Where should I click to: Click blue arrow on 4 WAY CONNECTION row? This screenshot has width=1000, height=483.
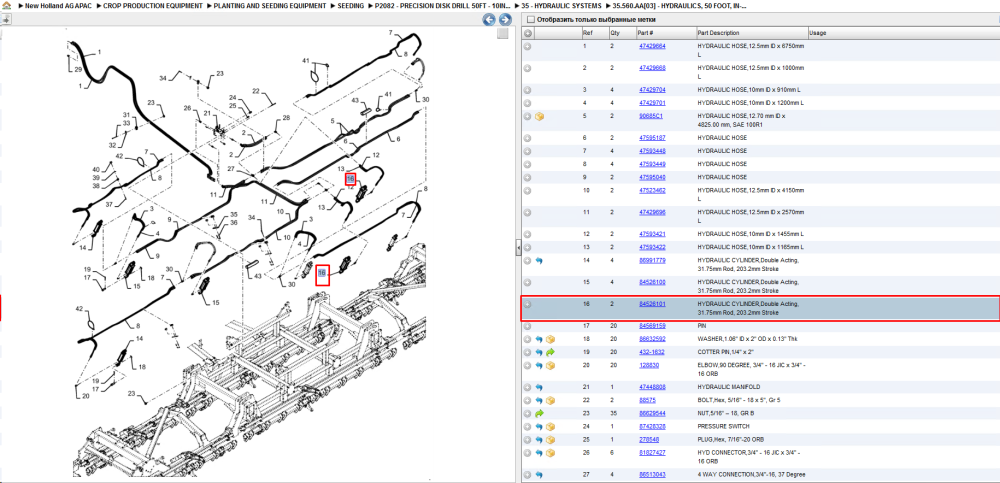(540, 475)
